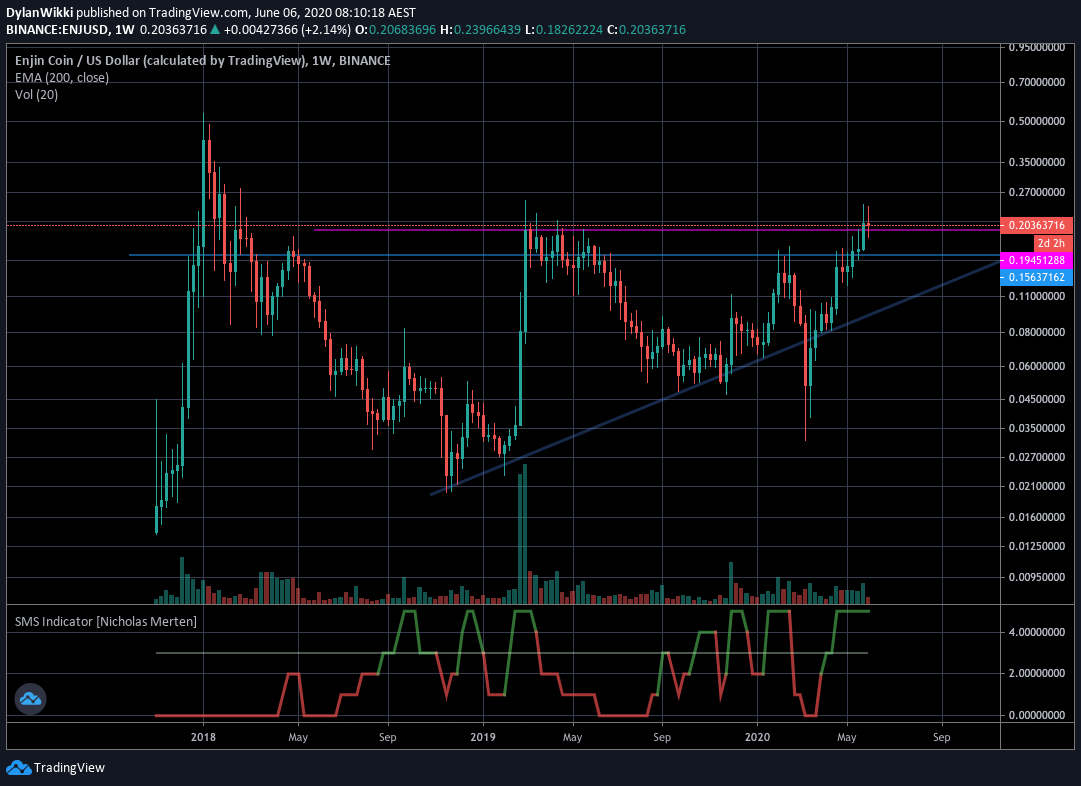Click the 0.50000000 price axis tick
1081x786 pixels.
point(1037,121)
